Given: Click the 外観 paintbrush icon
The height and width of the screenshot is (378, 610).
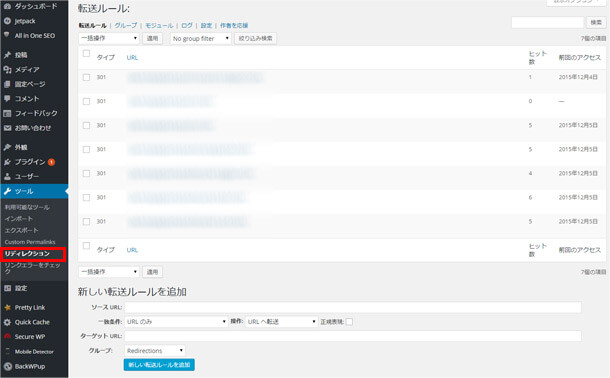Looking at the screenshot, I should 7,147.
